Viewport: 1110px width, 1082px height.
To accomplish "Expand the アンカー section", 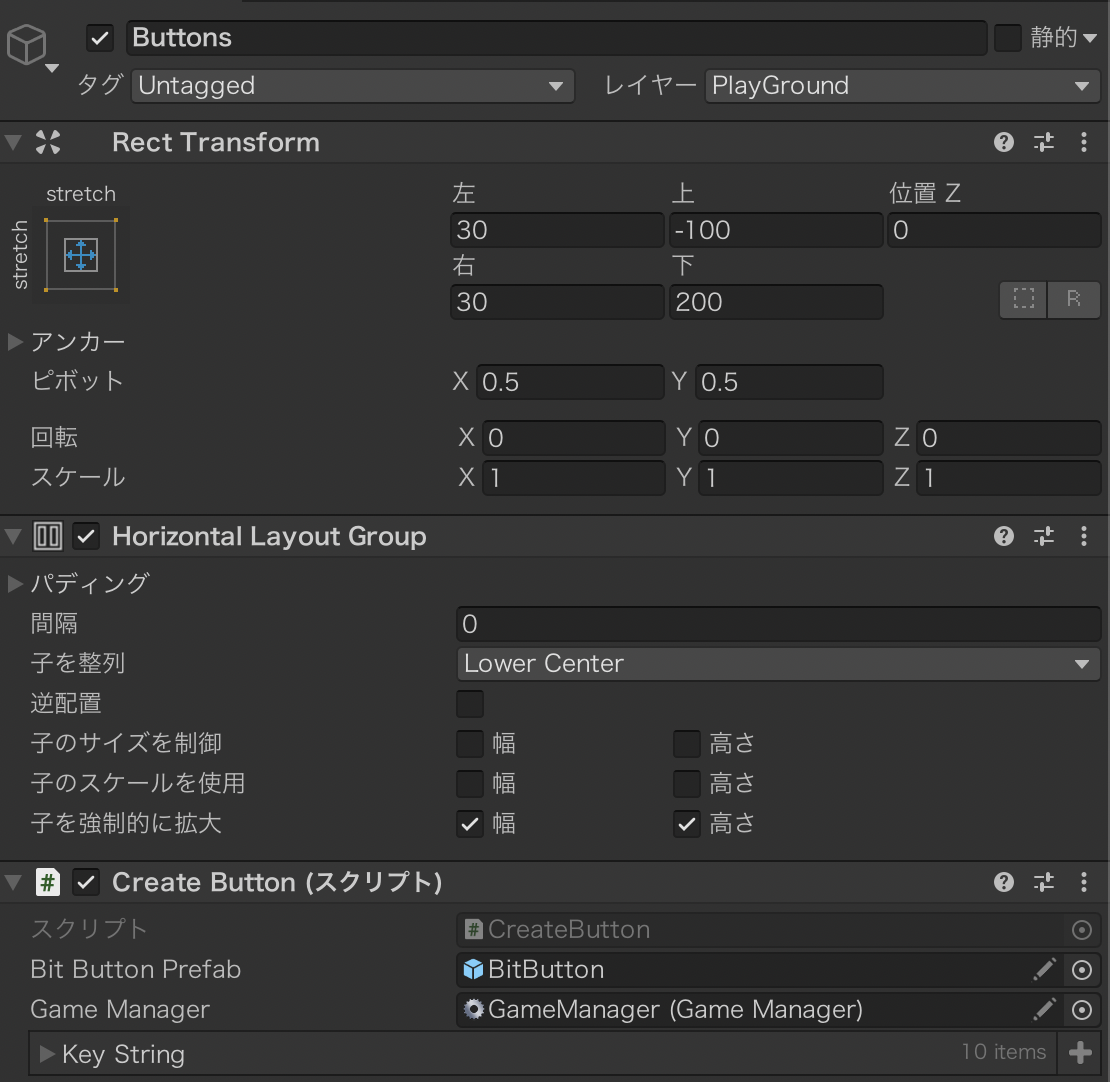I will pyautogui.click(x=16, y=342).
